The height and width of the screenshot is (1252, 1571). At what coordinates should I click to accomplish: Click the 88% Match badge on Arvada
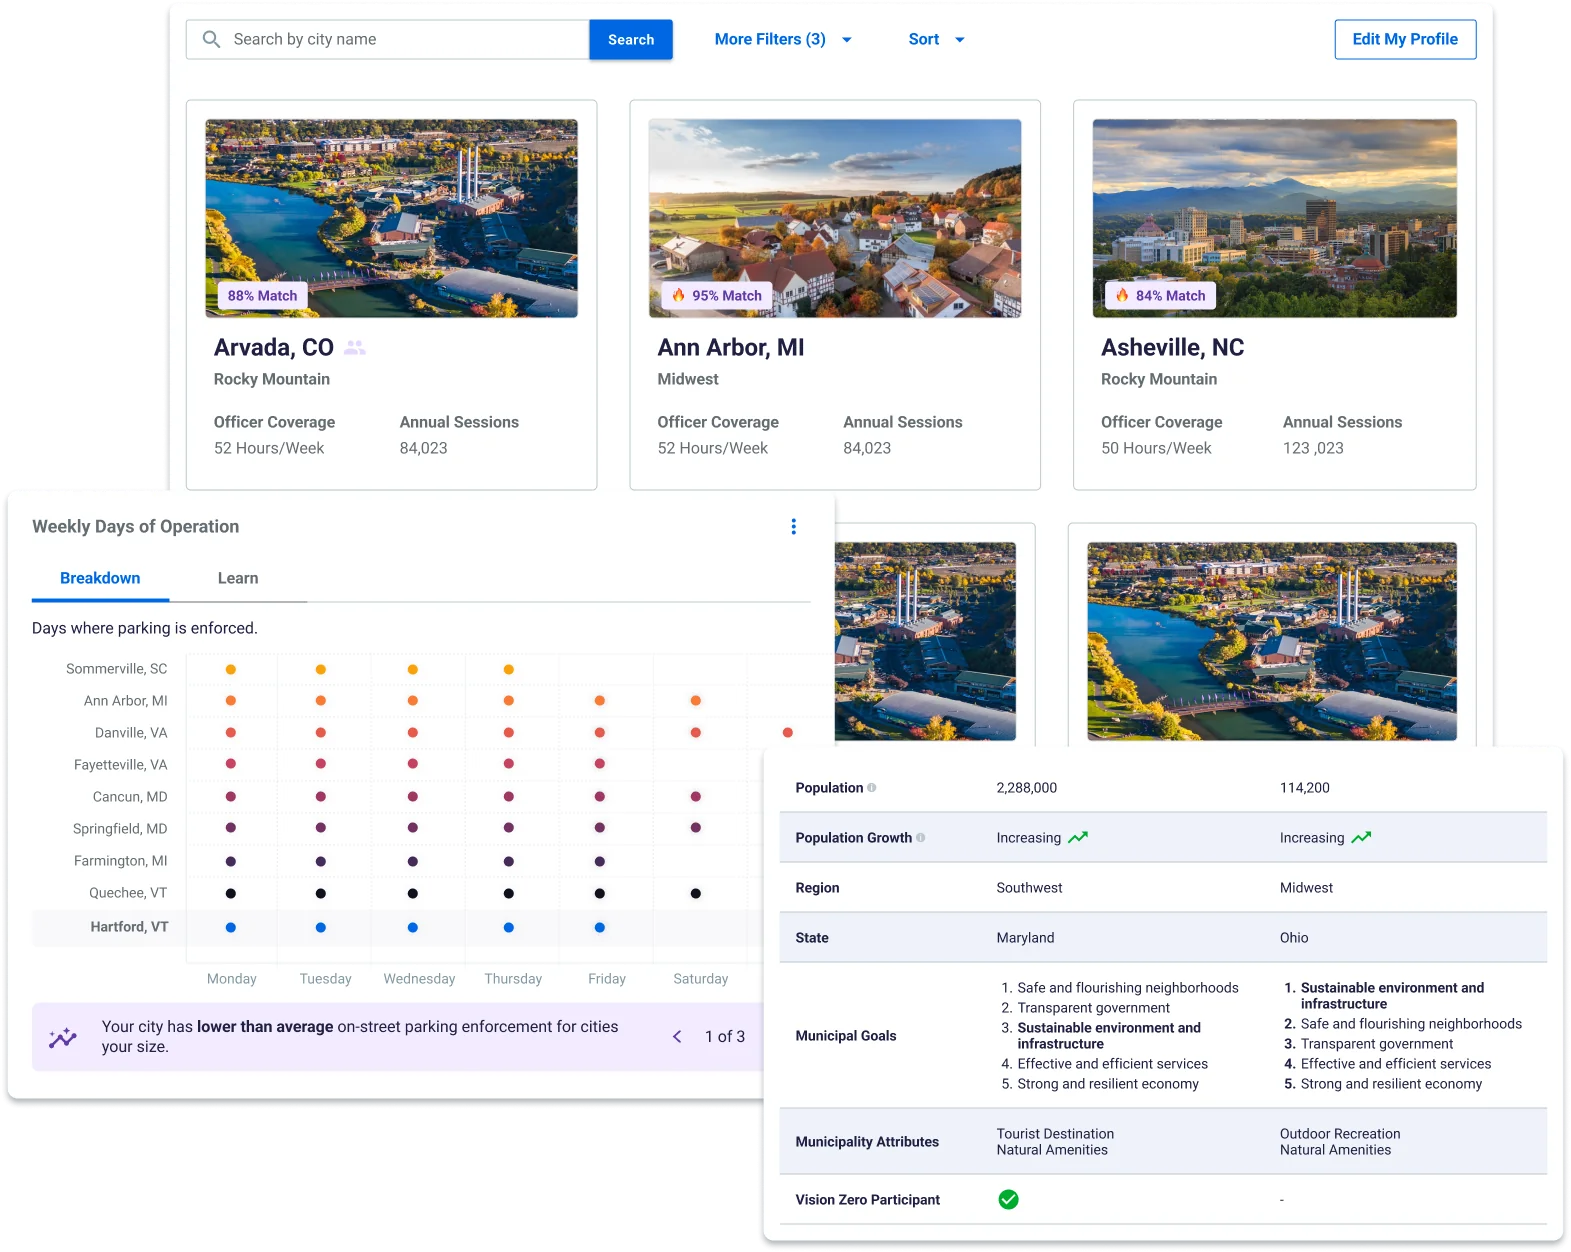(262, 296)
